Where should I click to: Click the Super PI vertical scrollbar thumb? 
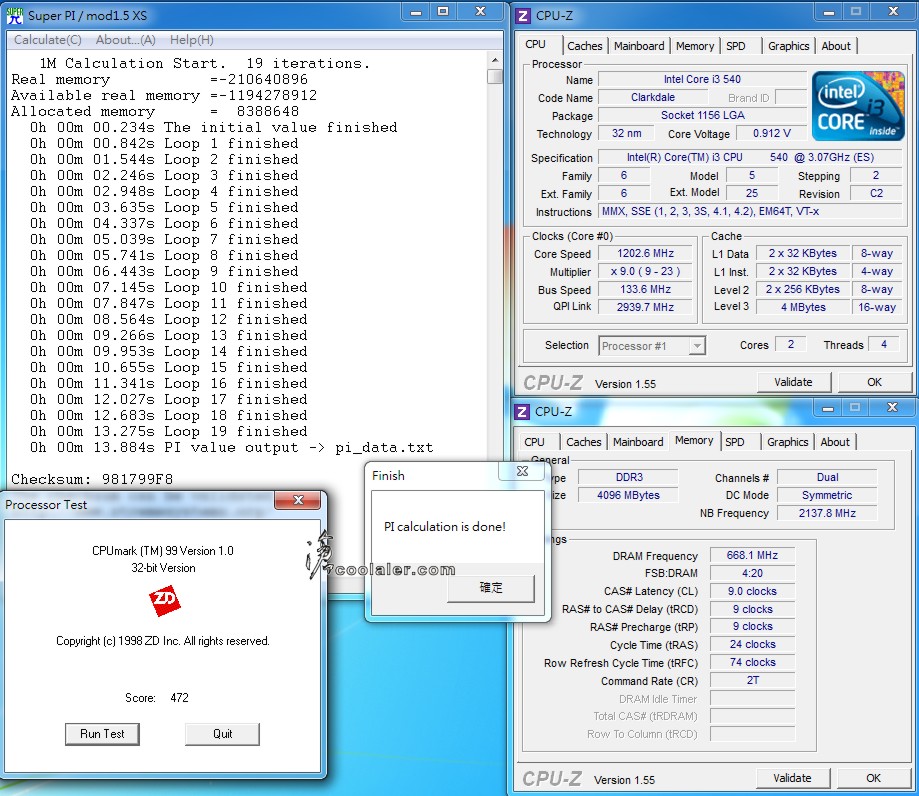pos(495,77)
